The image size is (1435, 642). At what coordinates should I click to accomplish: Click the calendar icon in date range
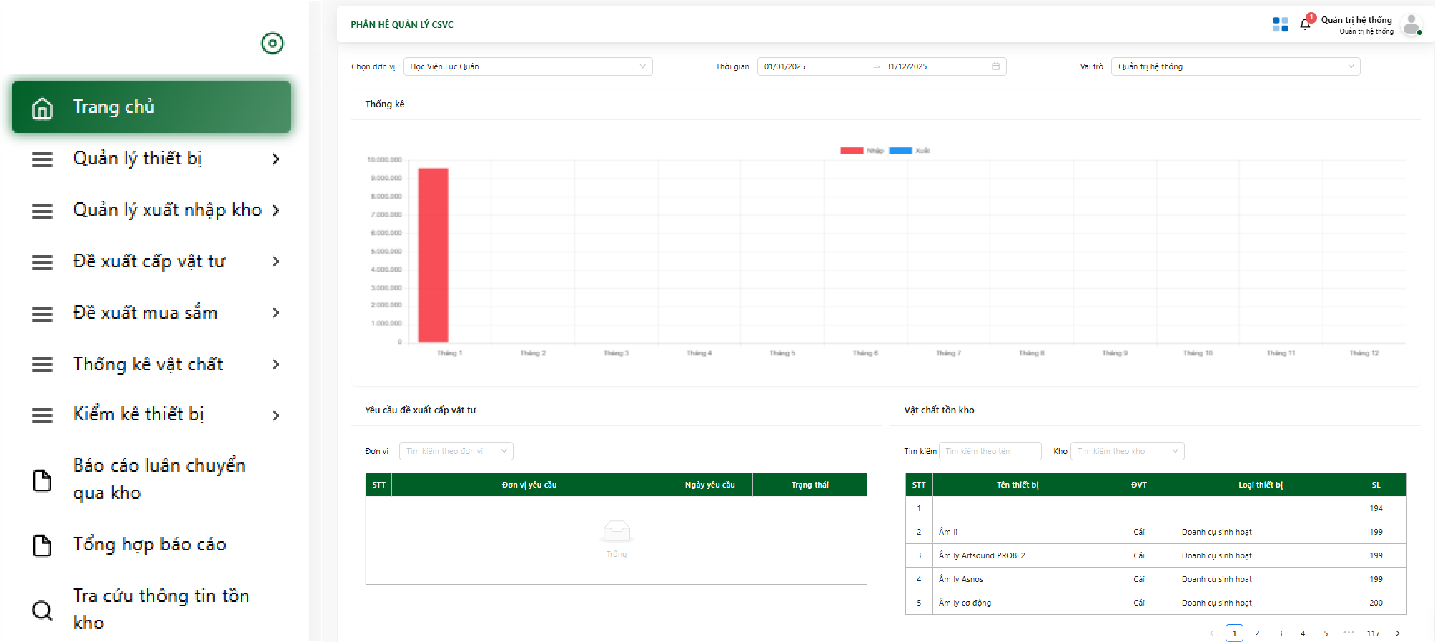[996, 67]
